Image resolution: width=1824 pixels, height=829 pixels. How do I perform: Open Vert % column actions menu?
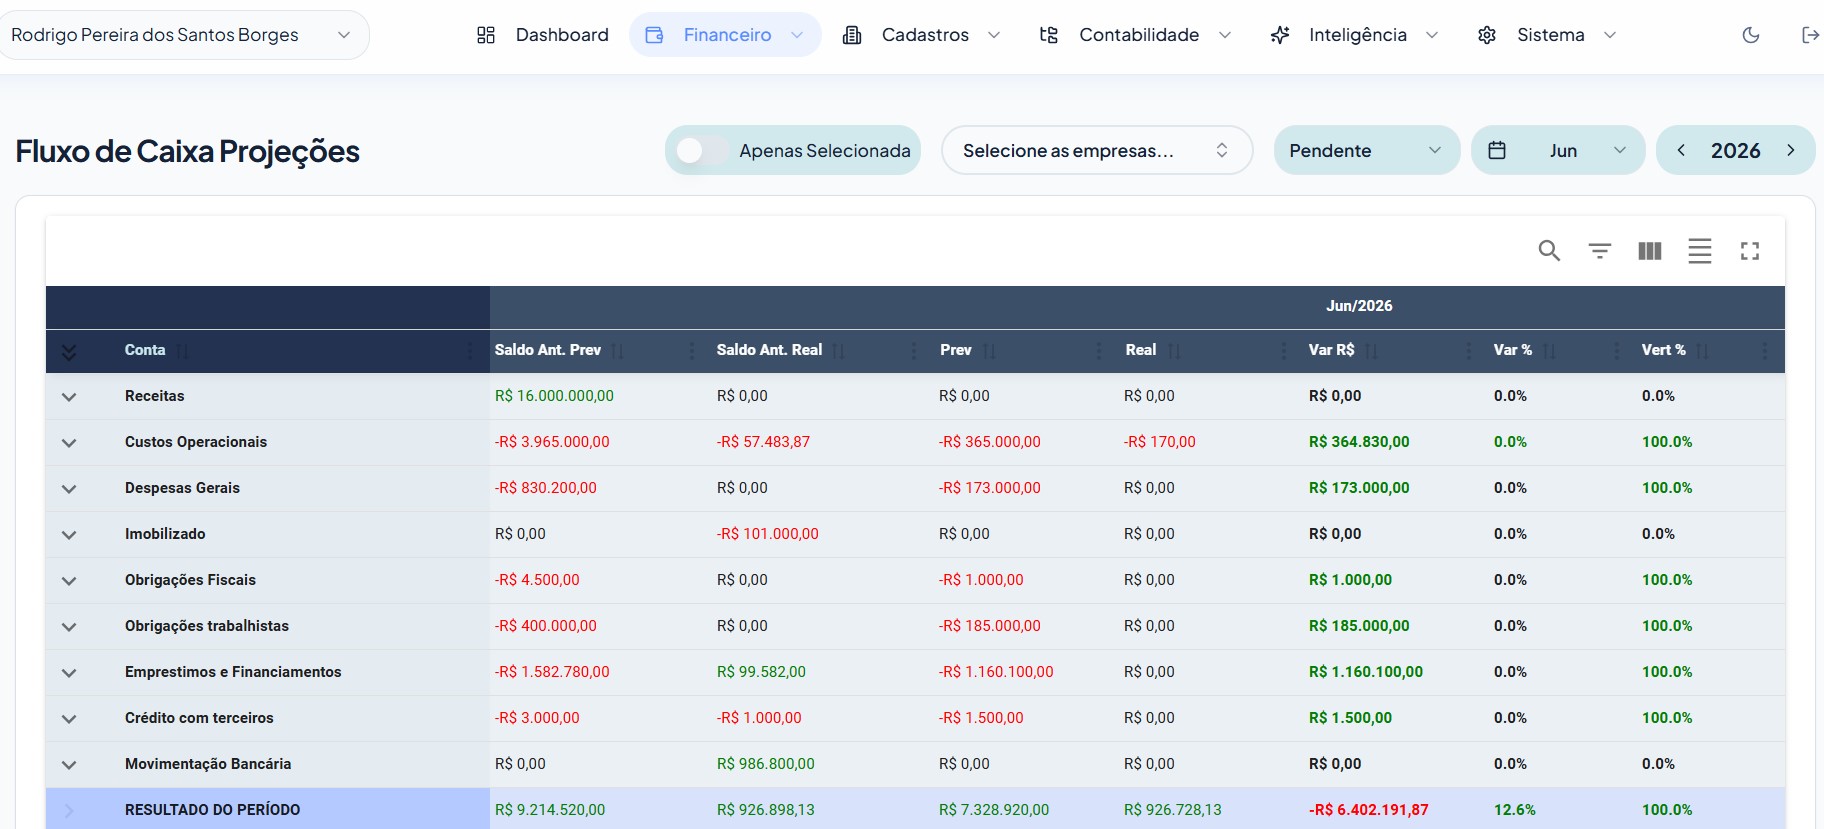point(1765,351)
